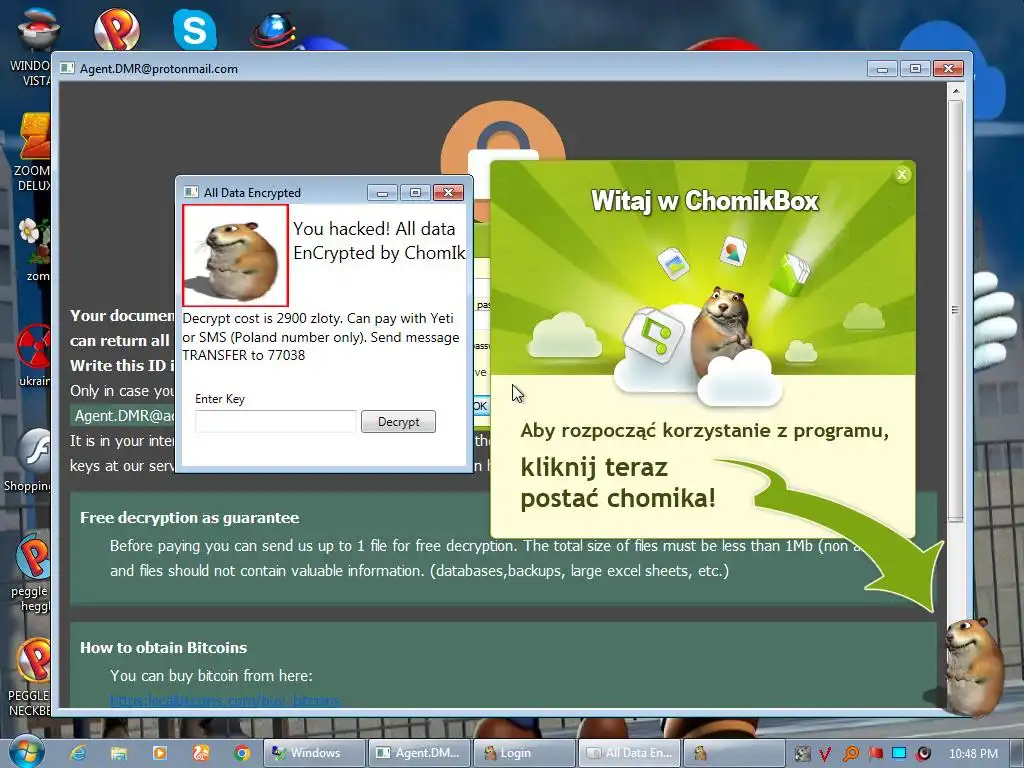Open the UC Browser taskbar icon
This screenshot has width=1024, height=768.
pos(201,753)
